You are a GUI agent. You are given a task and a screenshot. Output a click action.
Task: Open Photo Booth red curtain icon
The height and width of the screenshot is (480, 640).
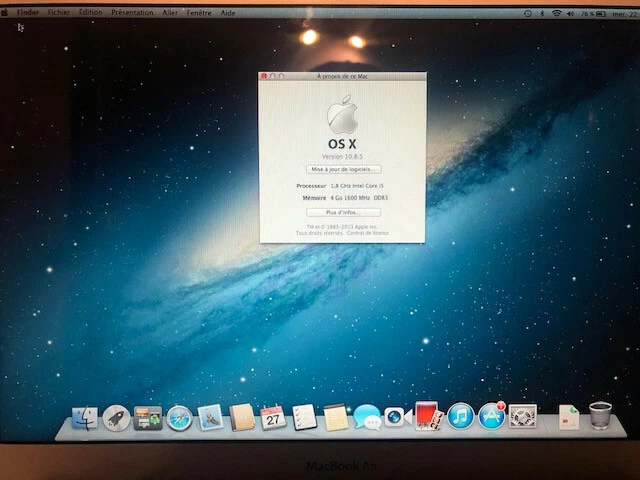pyautogui.click(x=429, y=416)
